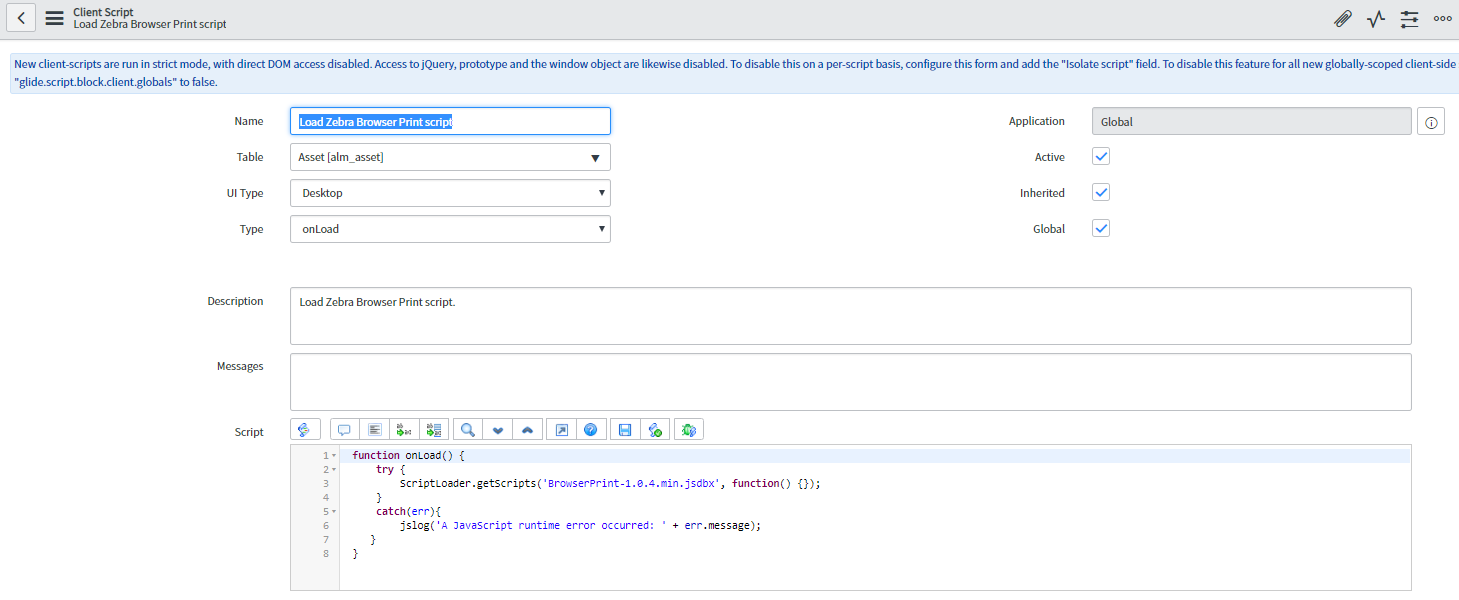Toggle the Inherited checkbox

[1101, 192]
